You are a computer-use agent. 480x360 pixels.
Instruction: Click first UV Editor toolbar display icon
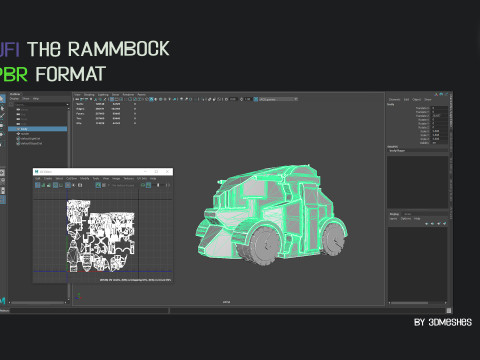[37, 185]
